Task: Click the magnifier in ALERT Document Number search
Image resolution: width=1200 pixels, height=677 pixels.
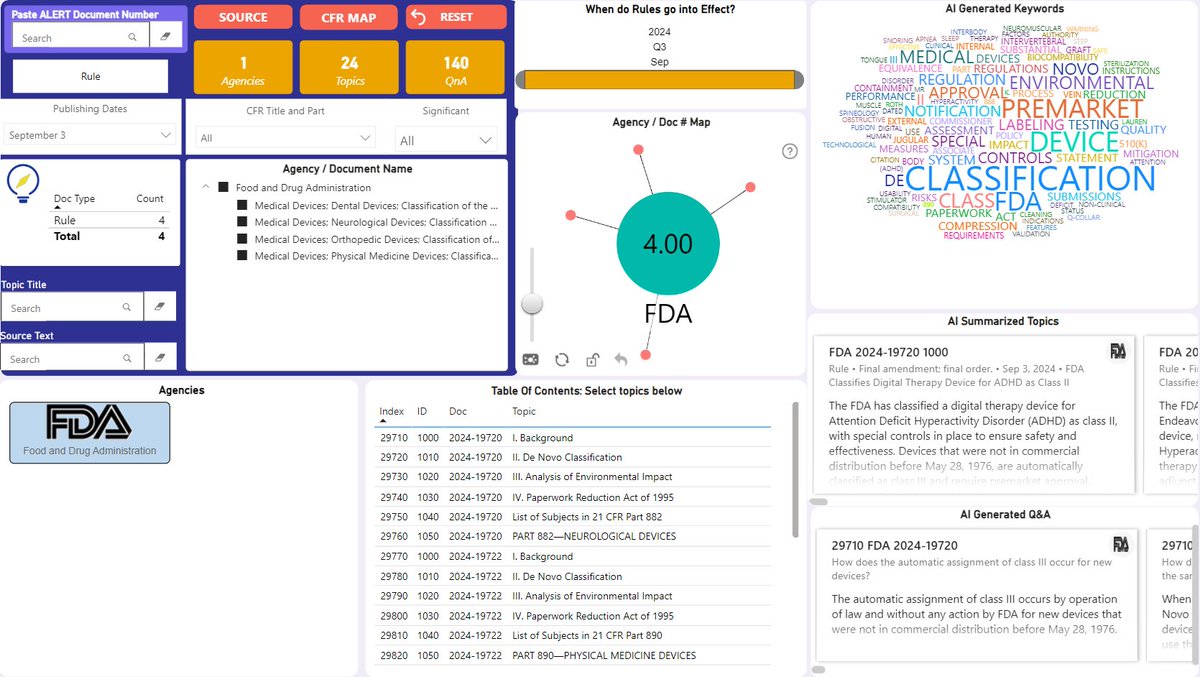Action: tap(132, 38)
